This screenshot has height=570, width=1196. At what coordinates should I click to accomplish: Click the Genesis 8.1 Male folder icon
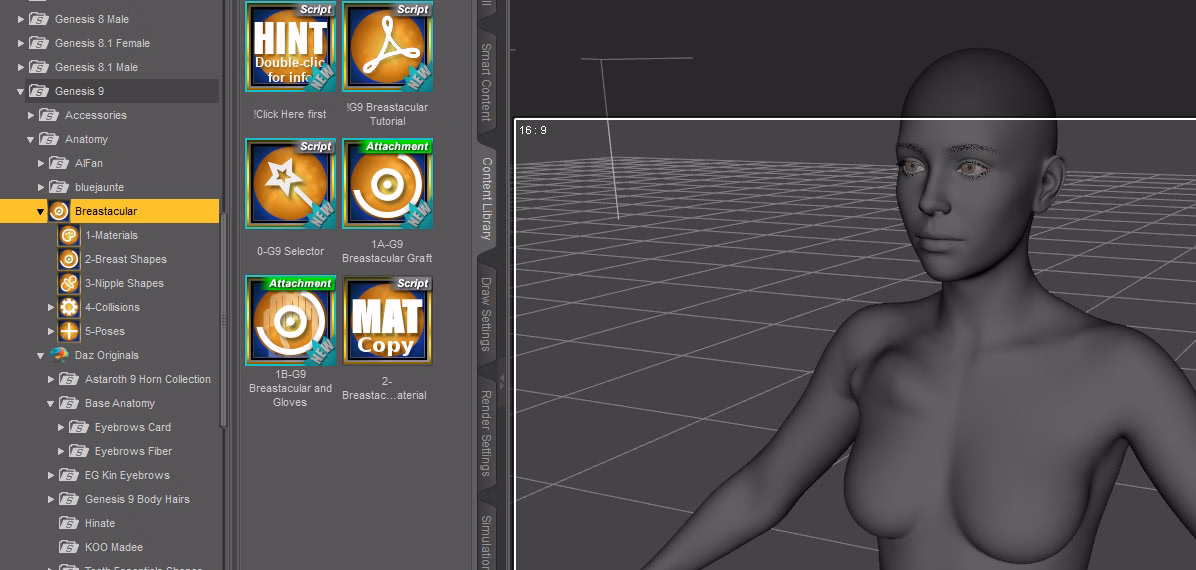click(39, 67)
